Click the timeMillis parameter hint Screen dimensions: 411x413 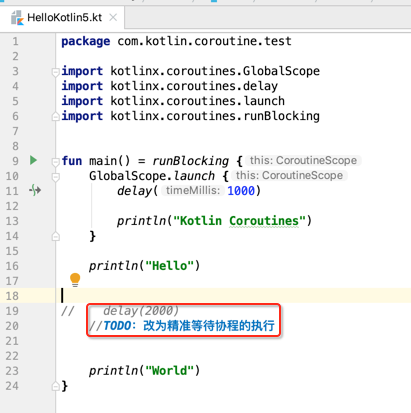[x=193, y=190]
